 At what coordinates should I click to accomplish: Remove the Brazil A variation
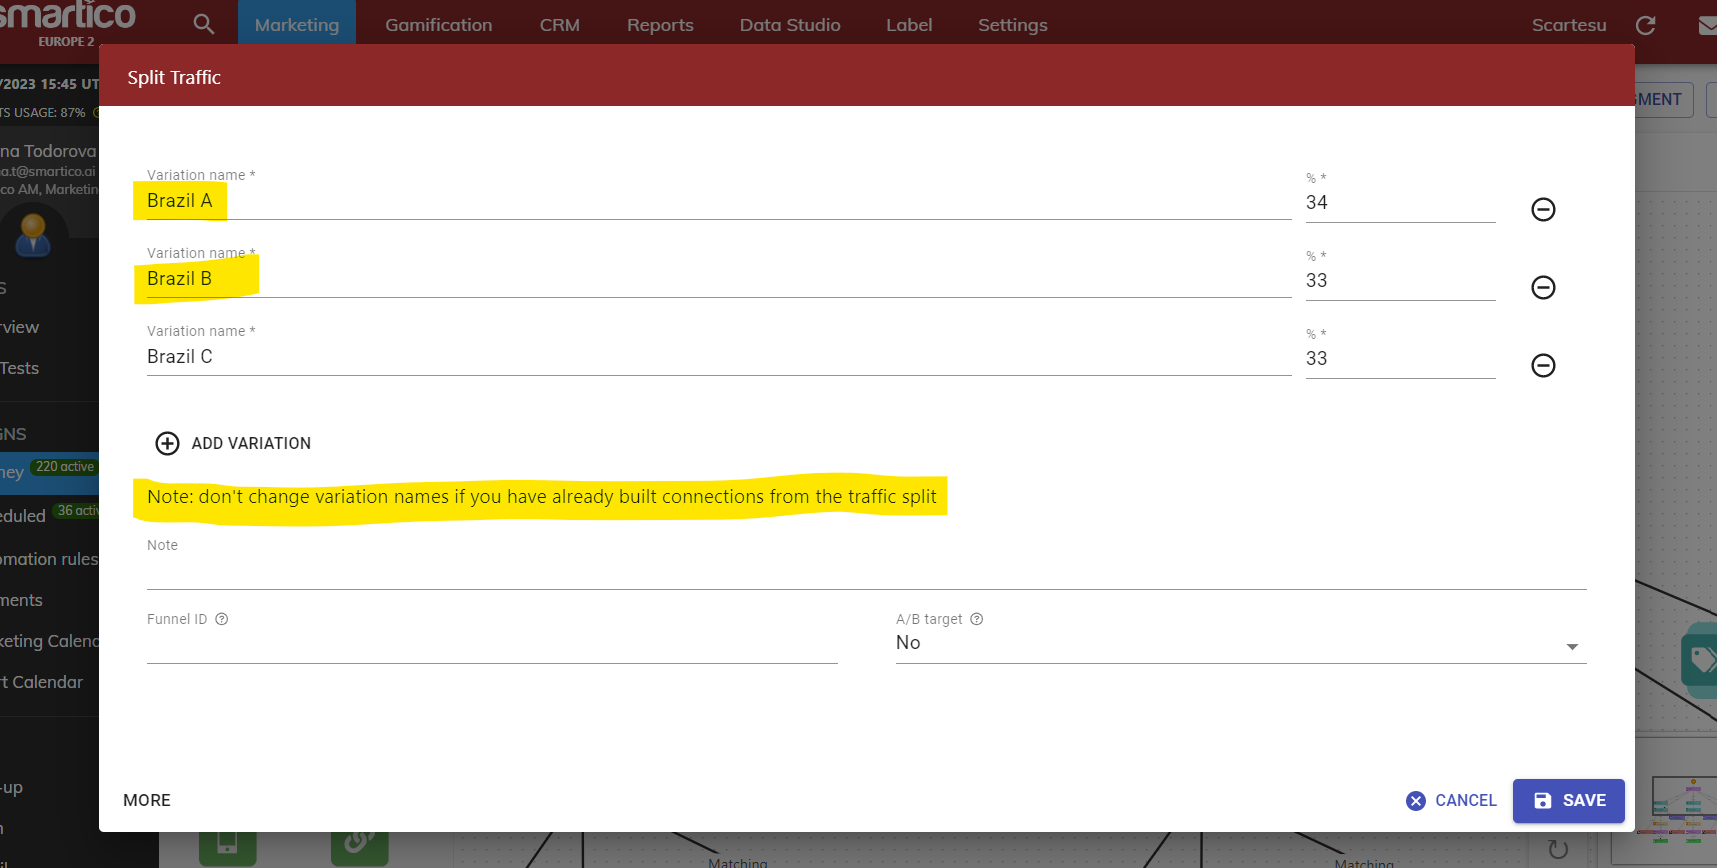tap(1543, 209)
